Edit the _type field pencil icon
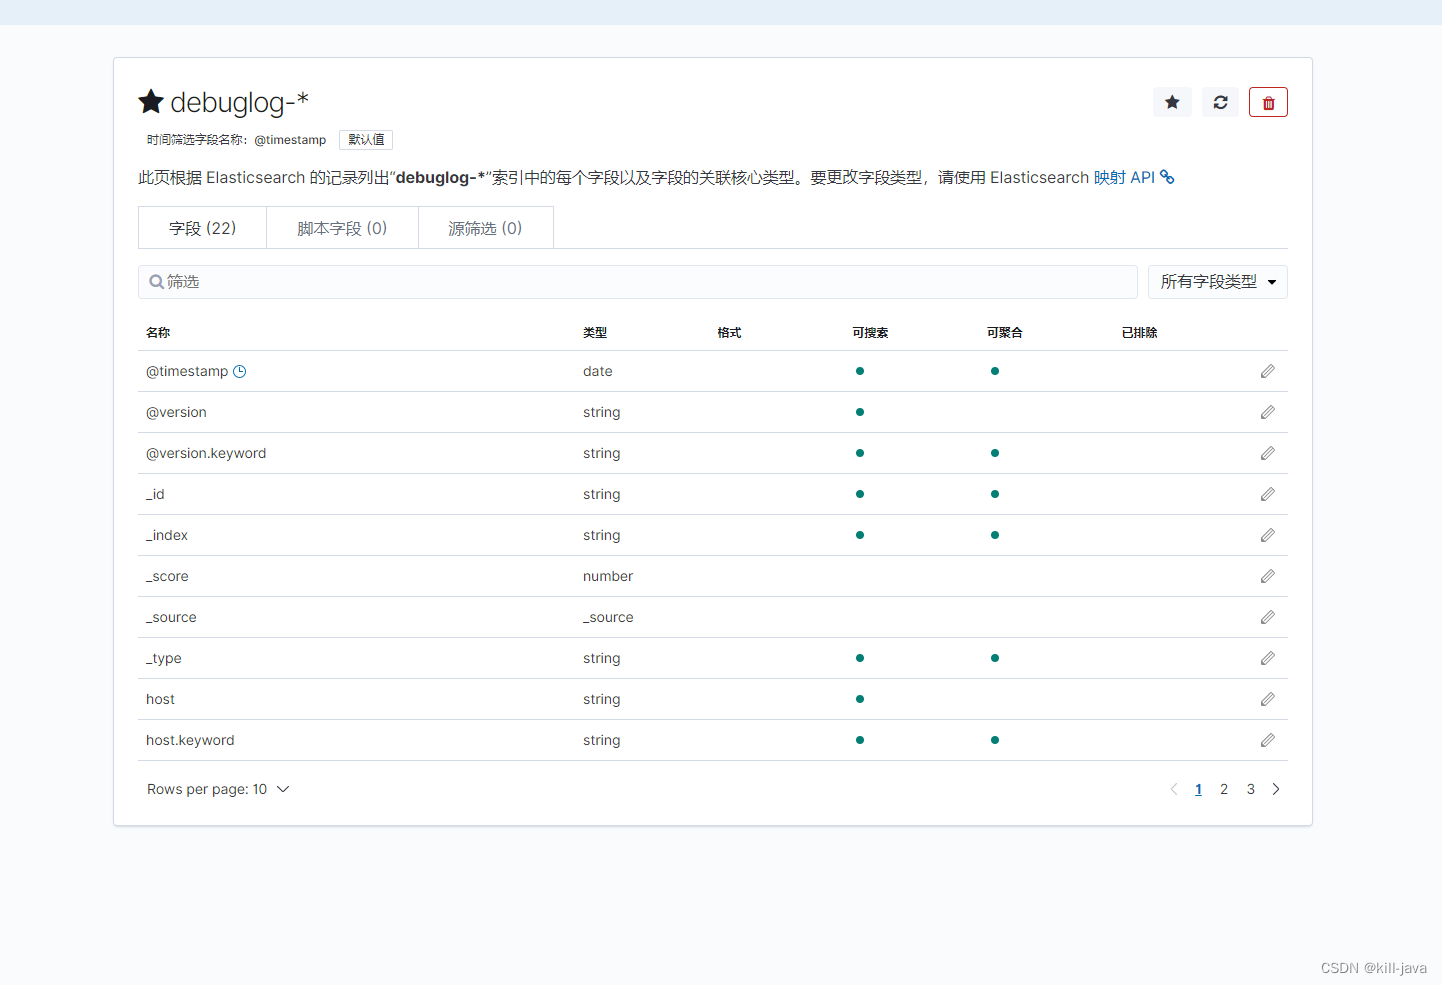The height and width of the screenshot is (985, 1442). tap(1267, 658)
